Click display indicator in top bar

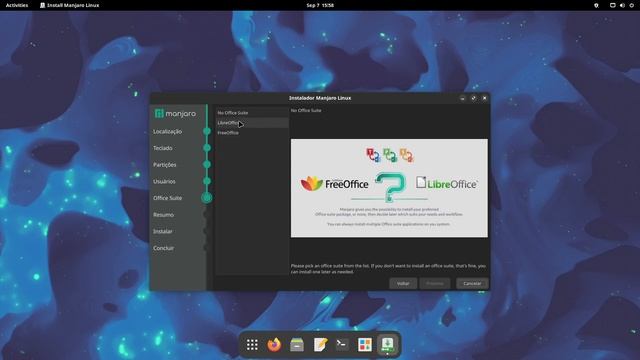pos(613,5)
